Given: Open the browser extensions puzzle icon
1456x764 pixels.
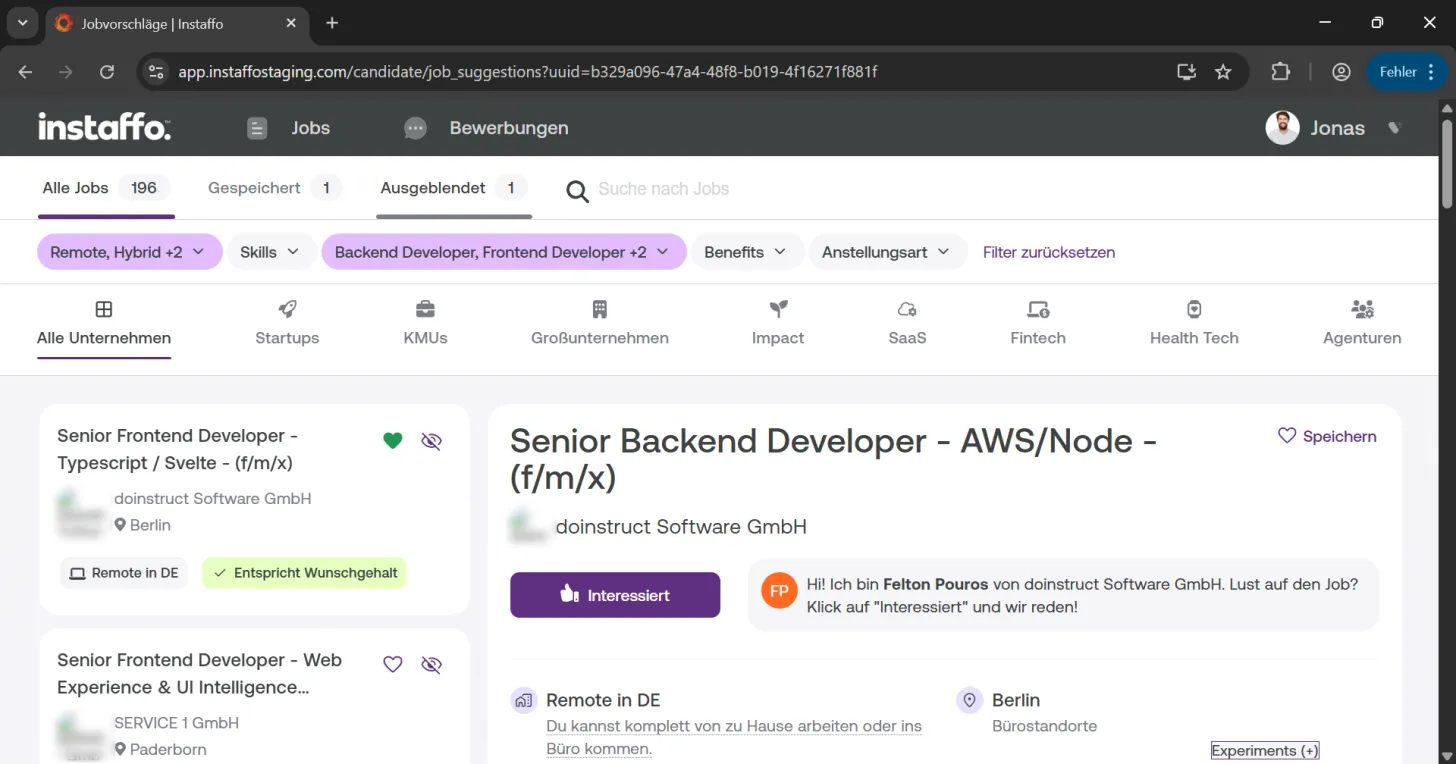Looking at the screenshot, I should 1281,72.
